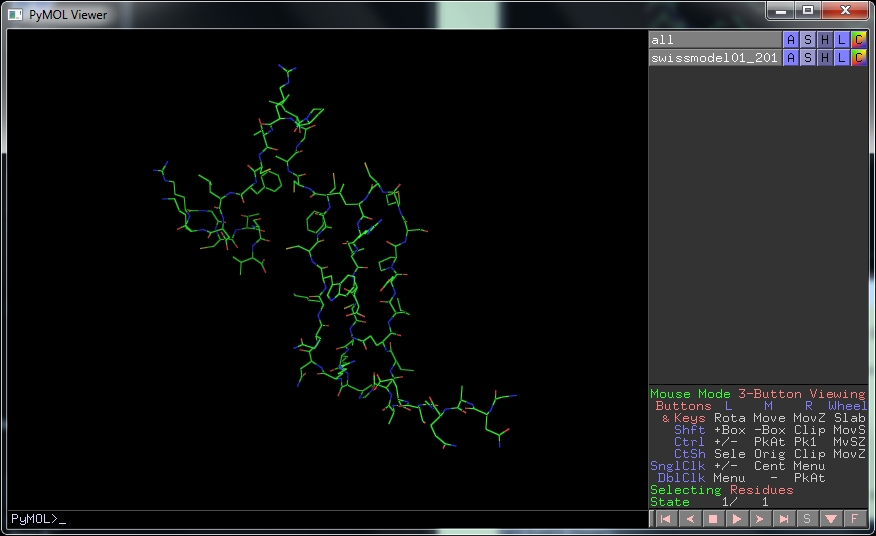The width and height of the screenshot is (876, 536).
Task: Open the Label menu for swissmodel01_201
Action: coord(842,58)
